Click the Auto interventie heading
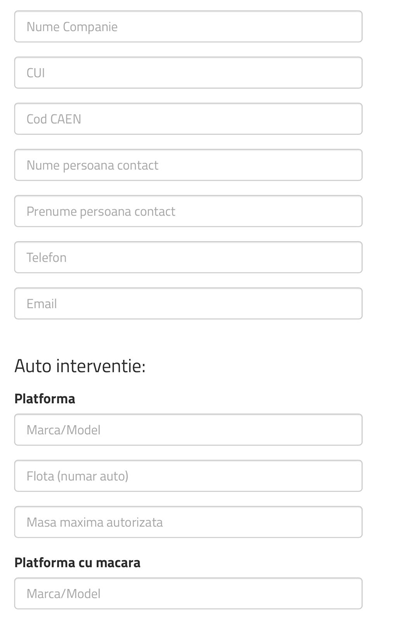Image resolution: width=405 pixels, height=620 pixels. point(80,366)
